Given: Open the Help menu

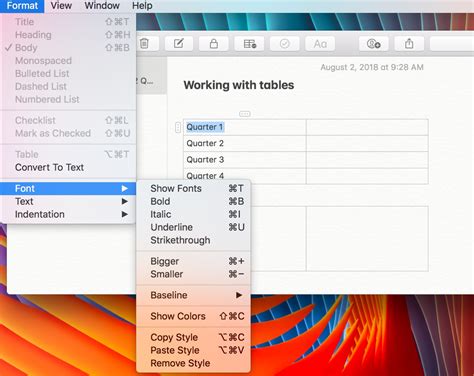Looking at the screenshot, I should pos(142,6).
